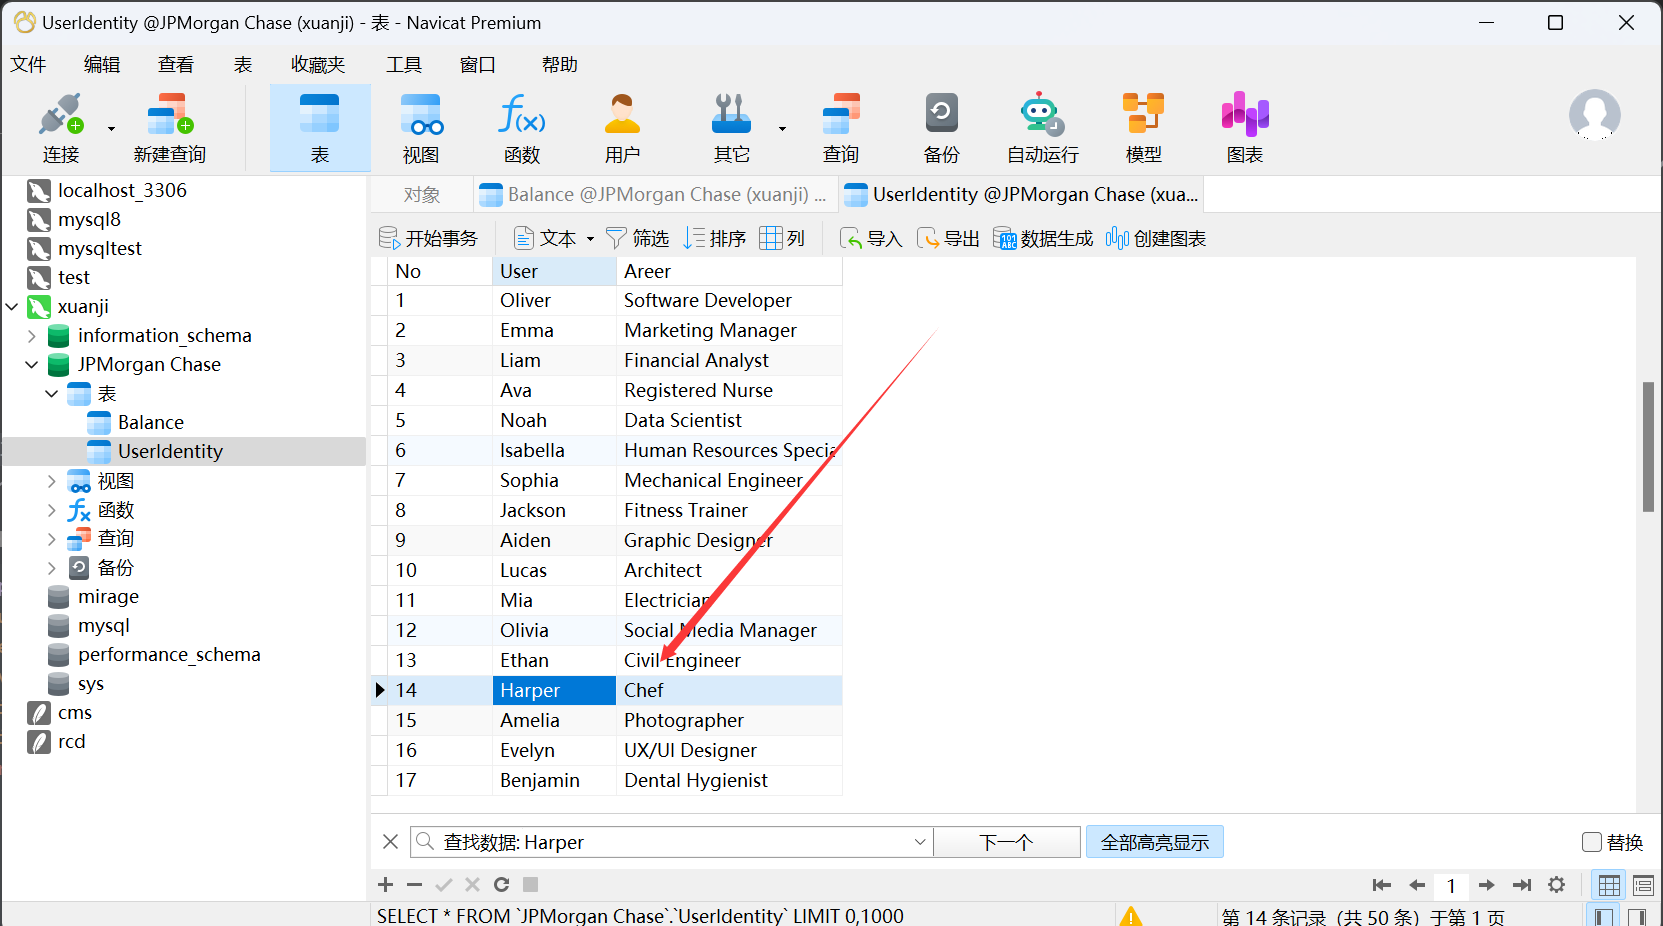Screen dimensions: 1663x926
Task: Open the 编辑 menu
Action: [x=102, y=64]
